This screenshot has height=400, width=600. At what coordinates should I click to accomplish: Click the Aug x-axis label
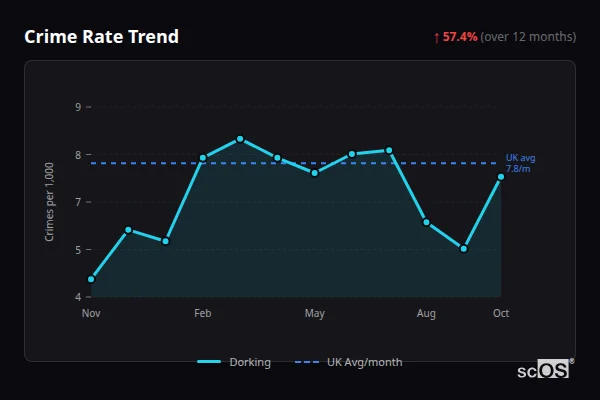coord(426,313)
